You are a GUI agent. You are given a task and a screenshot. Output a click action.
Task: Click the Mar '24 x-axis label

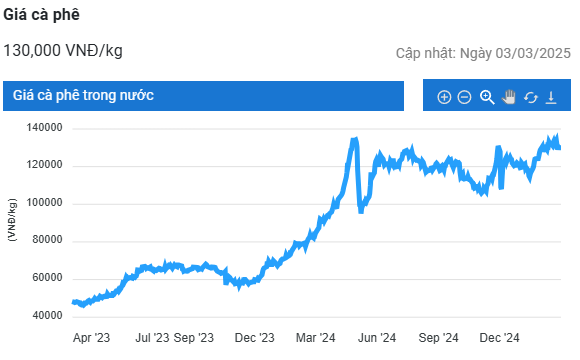[x=316, y=337]
